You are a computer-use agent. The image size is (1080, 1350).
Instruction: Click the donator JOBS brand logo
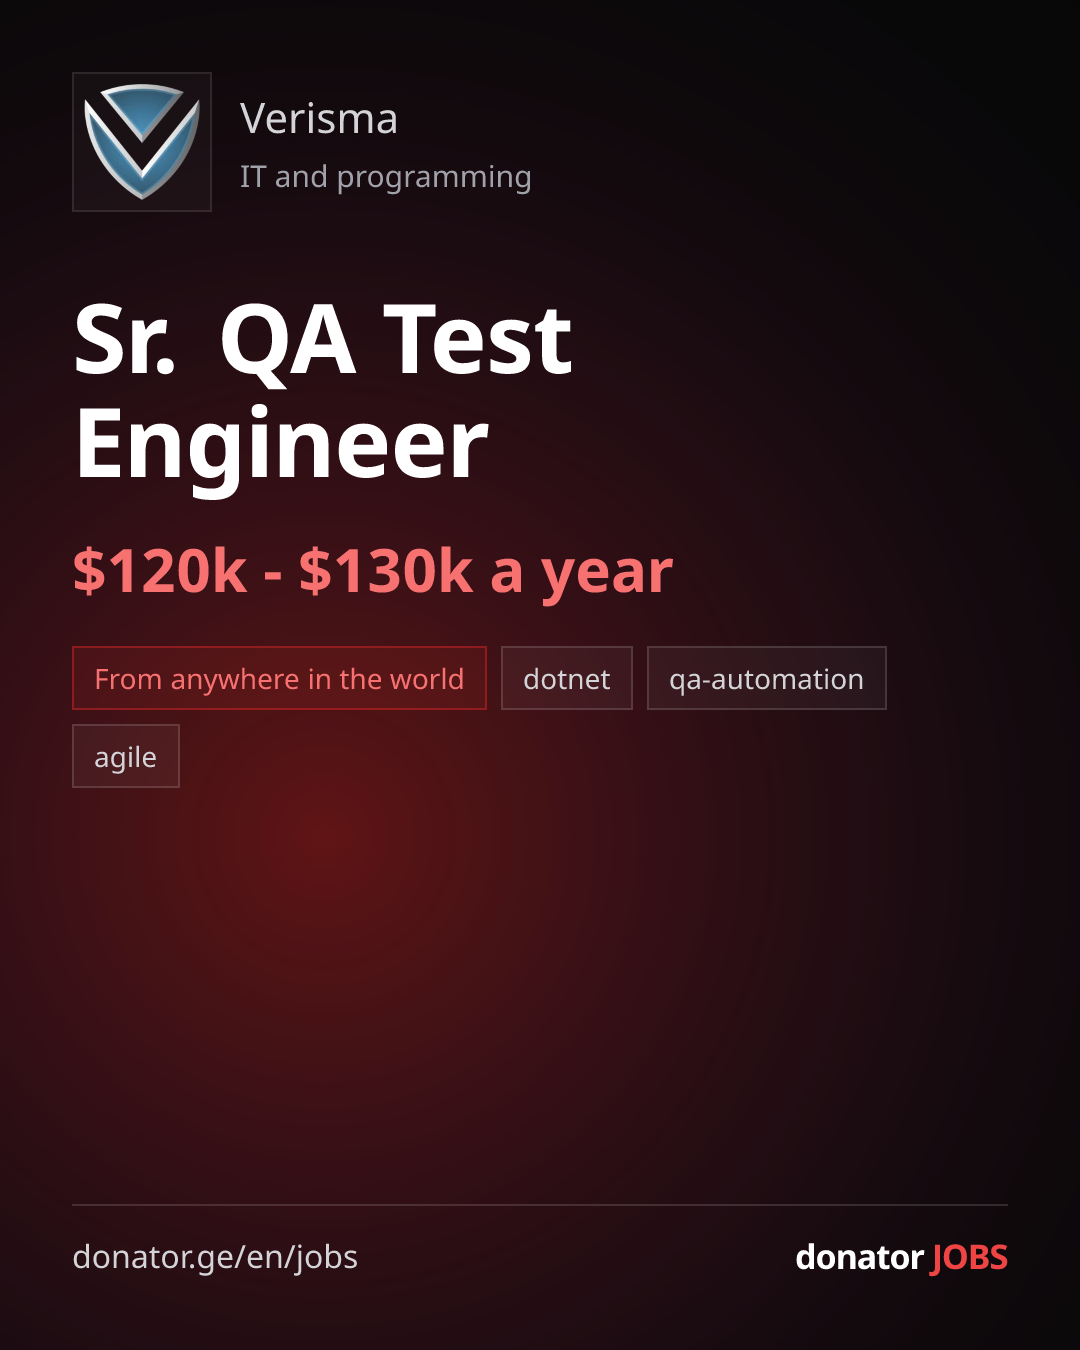pos(901,1257)
